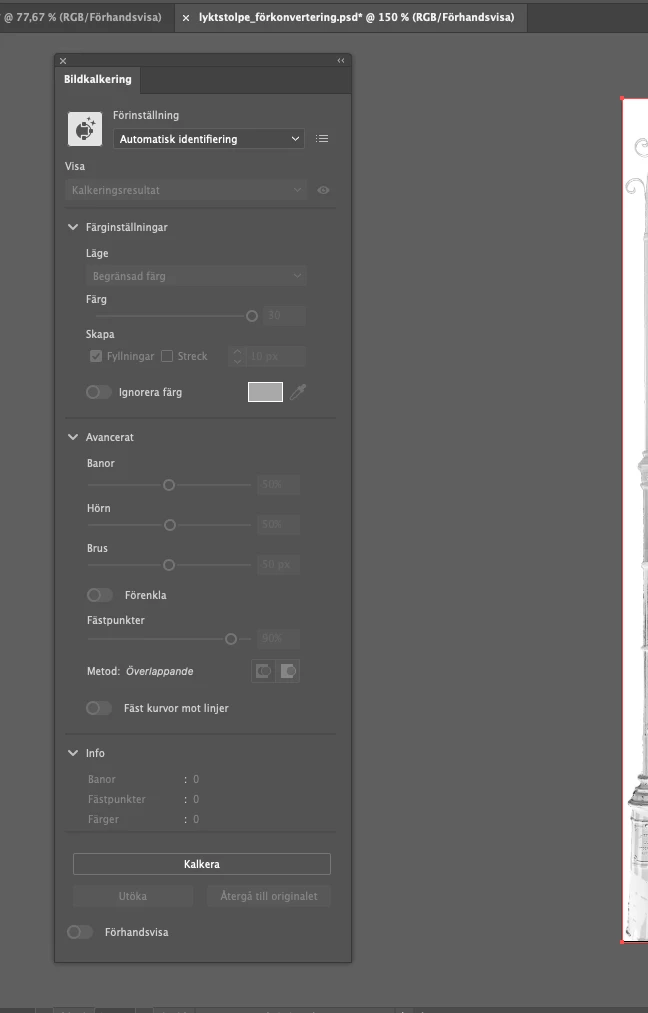This screenshot has height=1013, width=648.
Task: Collapse the Färginställningar section
Action: (73, 227)
